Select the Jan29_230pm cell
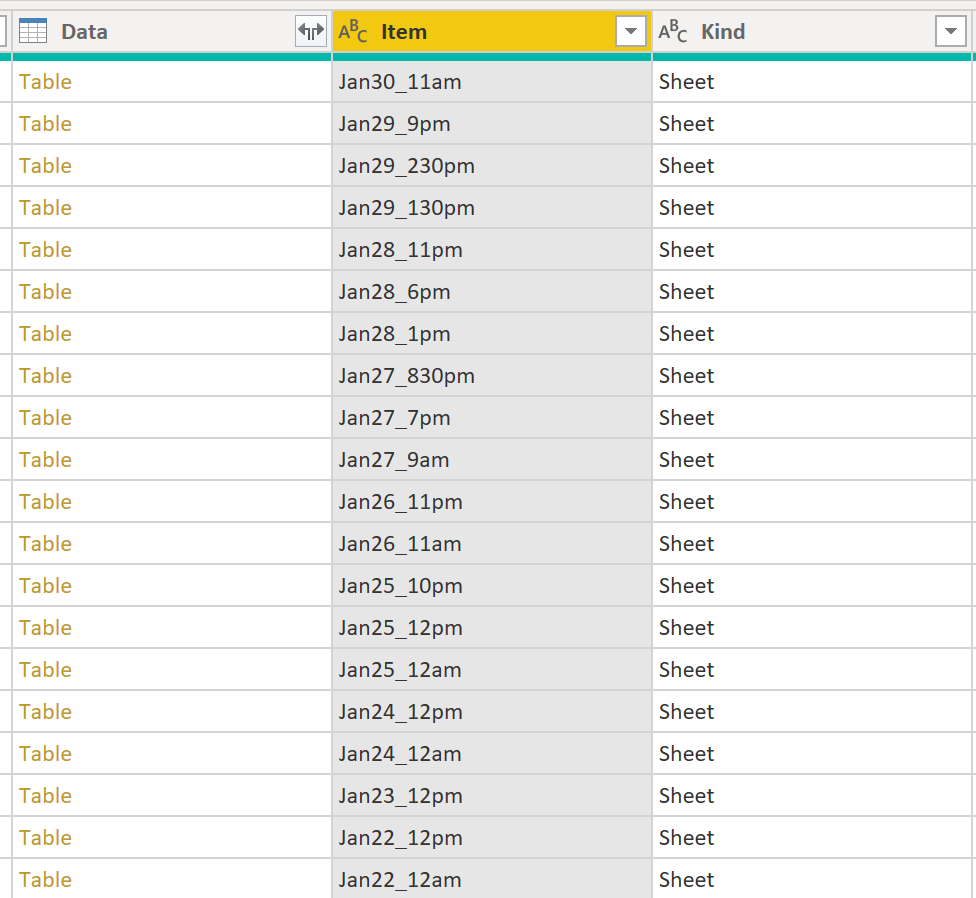 pyautogui.click(x=492, y=166)
